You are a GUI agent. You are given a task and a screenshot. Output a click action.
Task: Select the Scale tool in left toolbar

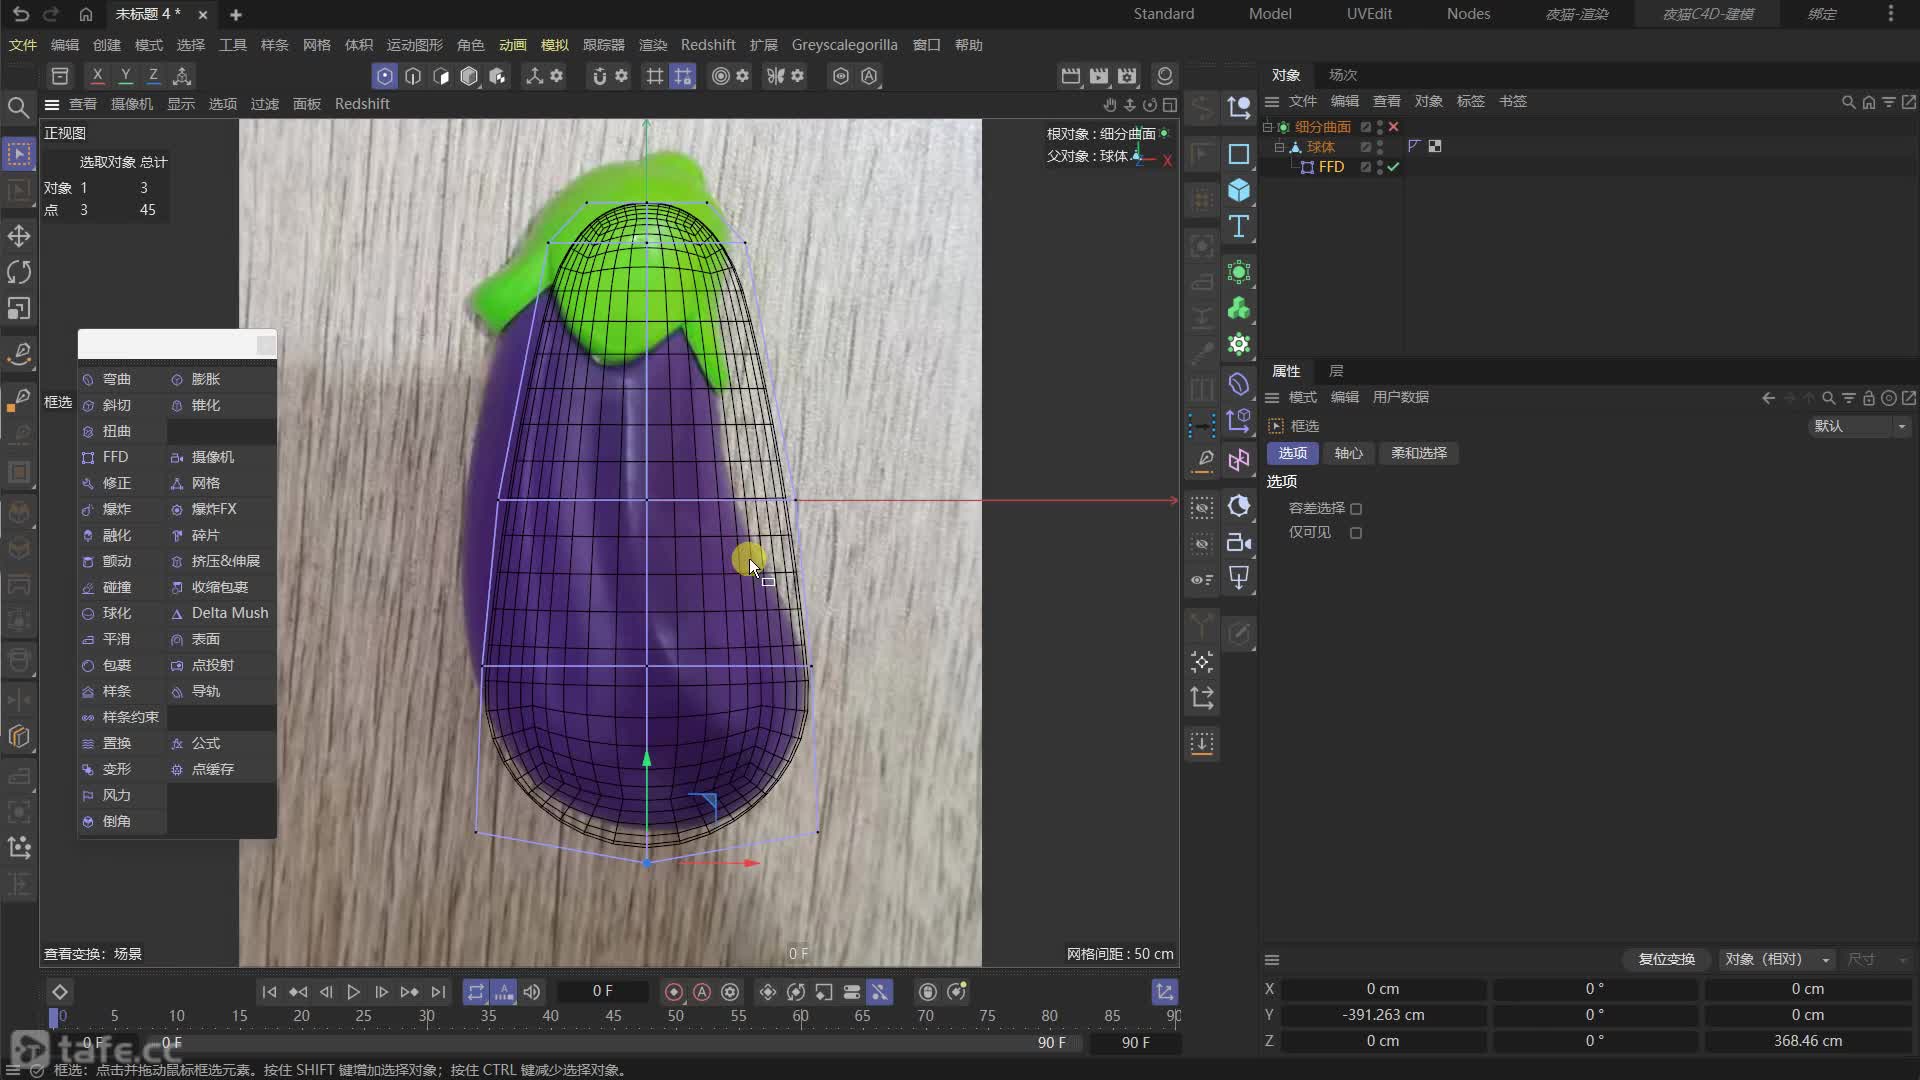pos(19,308)
